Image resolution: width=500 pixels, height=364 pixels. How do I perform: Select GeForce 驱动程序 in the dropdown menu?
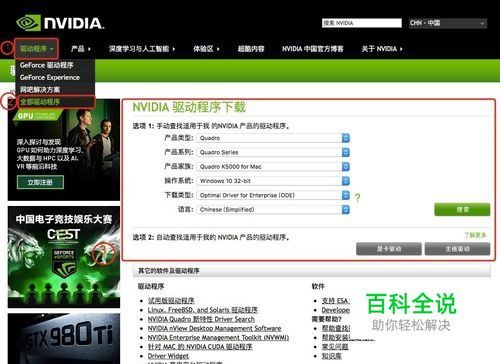point(47,65)
